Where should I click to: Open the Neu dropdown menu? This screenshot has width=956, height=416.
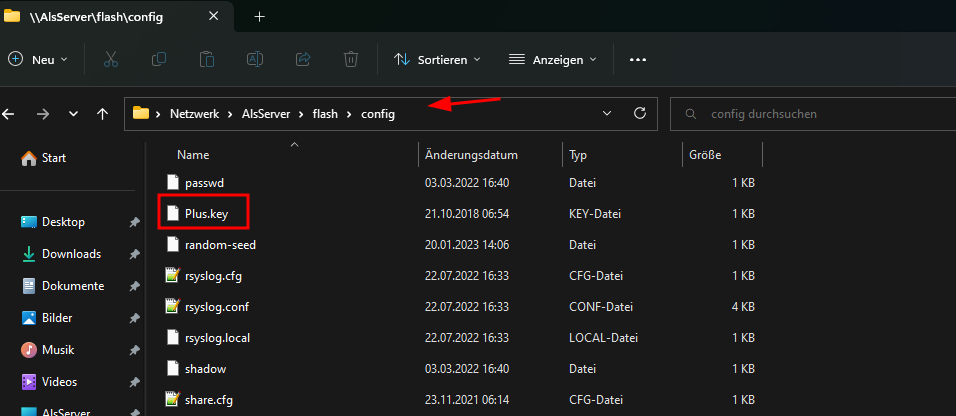pyautogui.click(x=38, y=60)
